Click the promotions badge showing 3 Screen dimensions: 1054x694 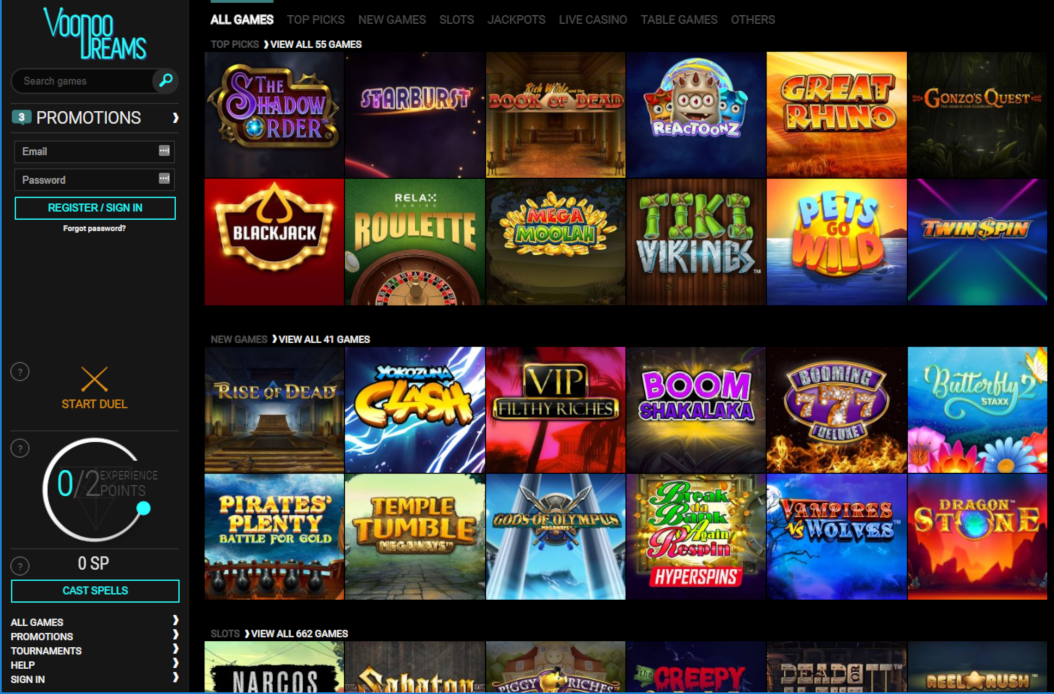tap(22, 118)
